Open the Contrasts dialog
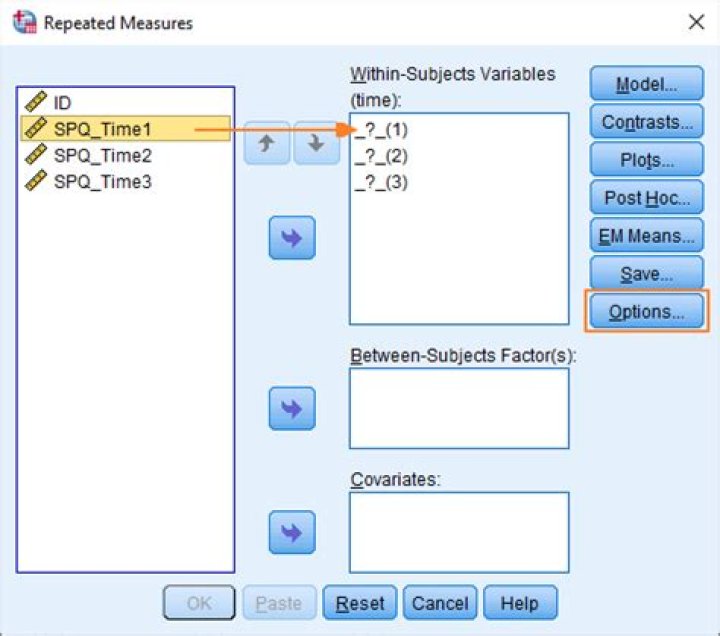 [x=646, y=123]
